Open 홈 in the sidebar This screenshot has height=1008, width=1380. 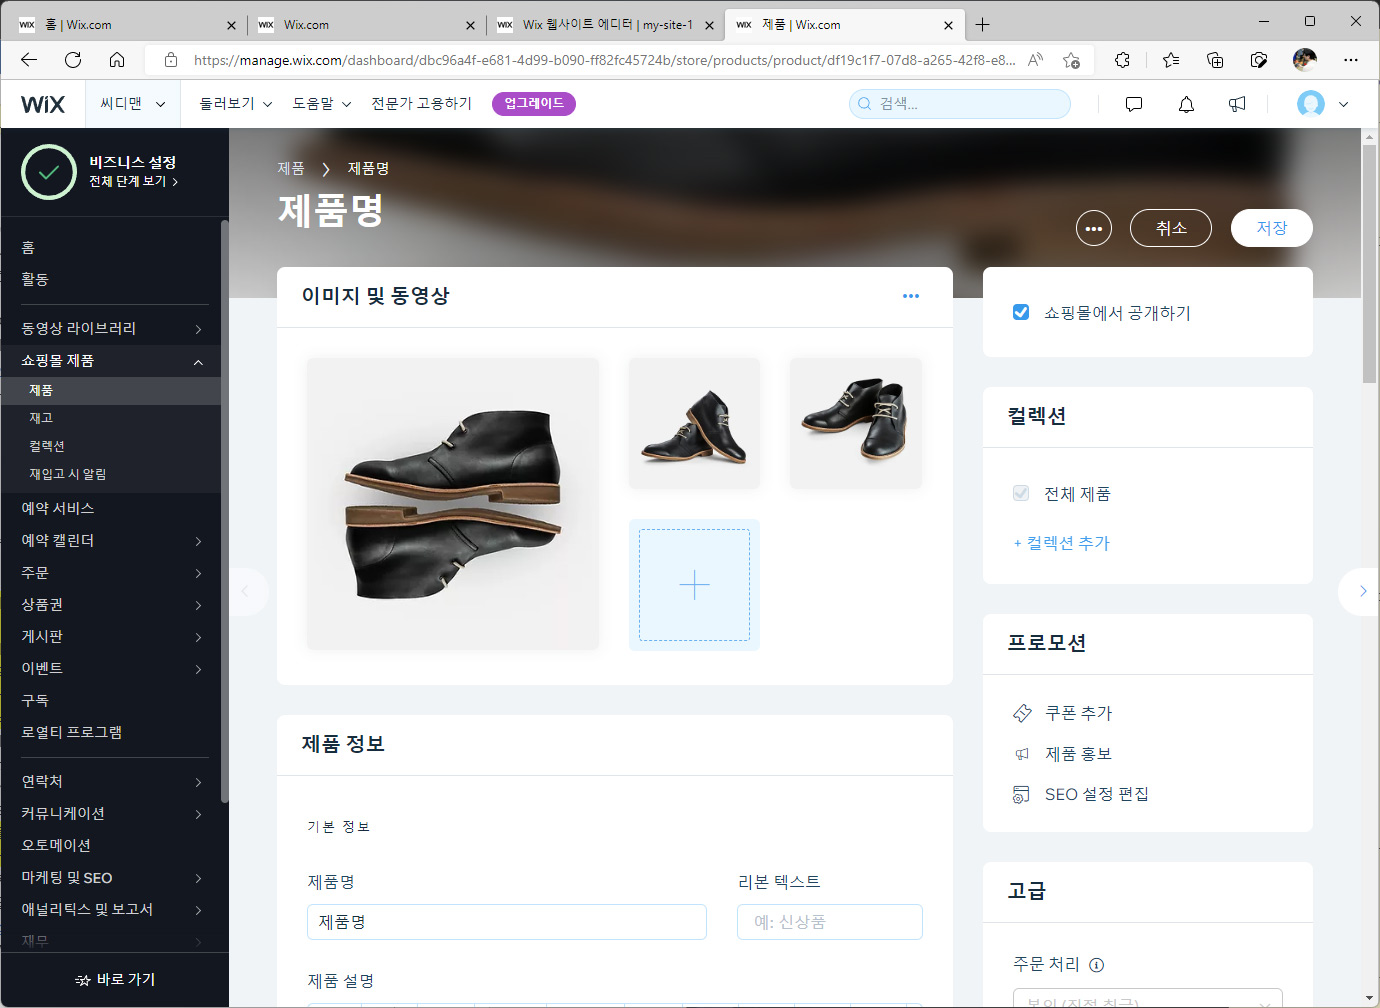[28, 247]
